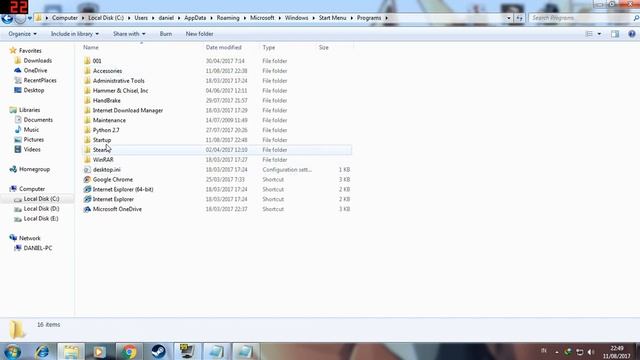Open the Music library
This screenshot has height=360, width=640.
tap(31, 129)
